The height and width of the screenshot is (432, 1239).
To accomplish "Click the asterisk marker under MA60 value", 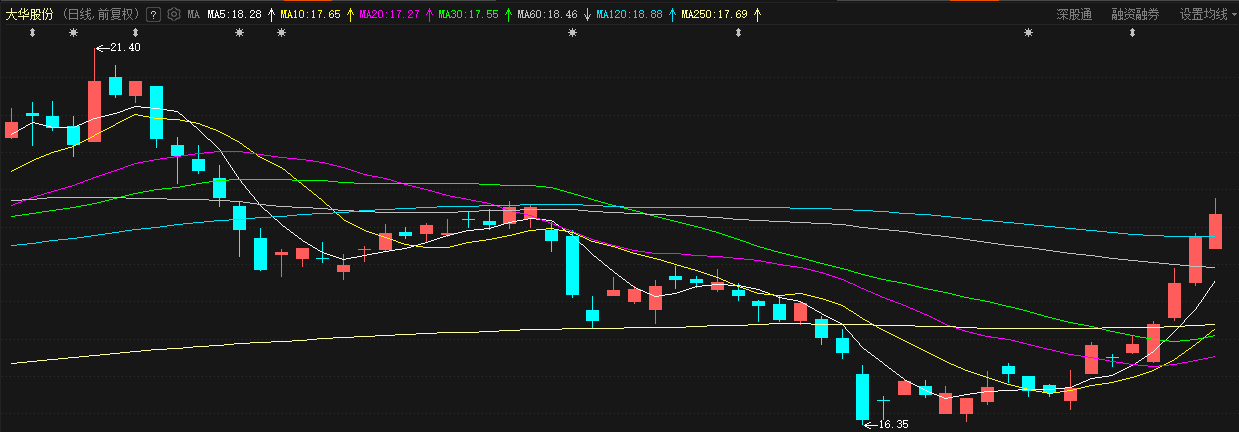I will click(x=572, y=34).
